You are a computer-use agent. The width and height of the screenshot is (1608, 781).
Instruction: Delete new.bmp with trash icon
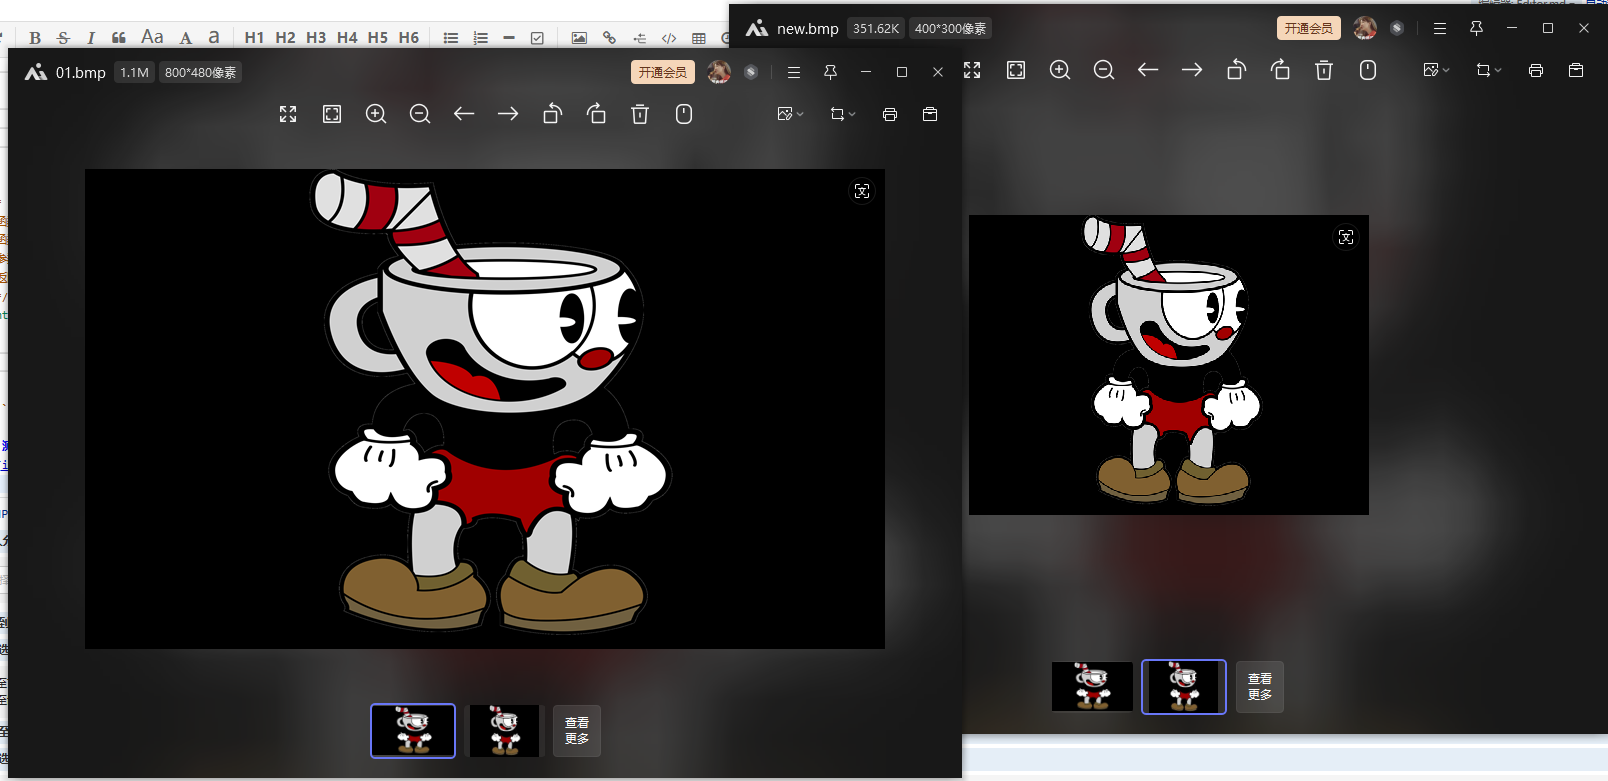pos(1324,70)
